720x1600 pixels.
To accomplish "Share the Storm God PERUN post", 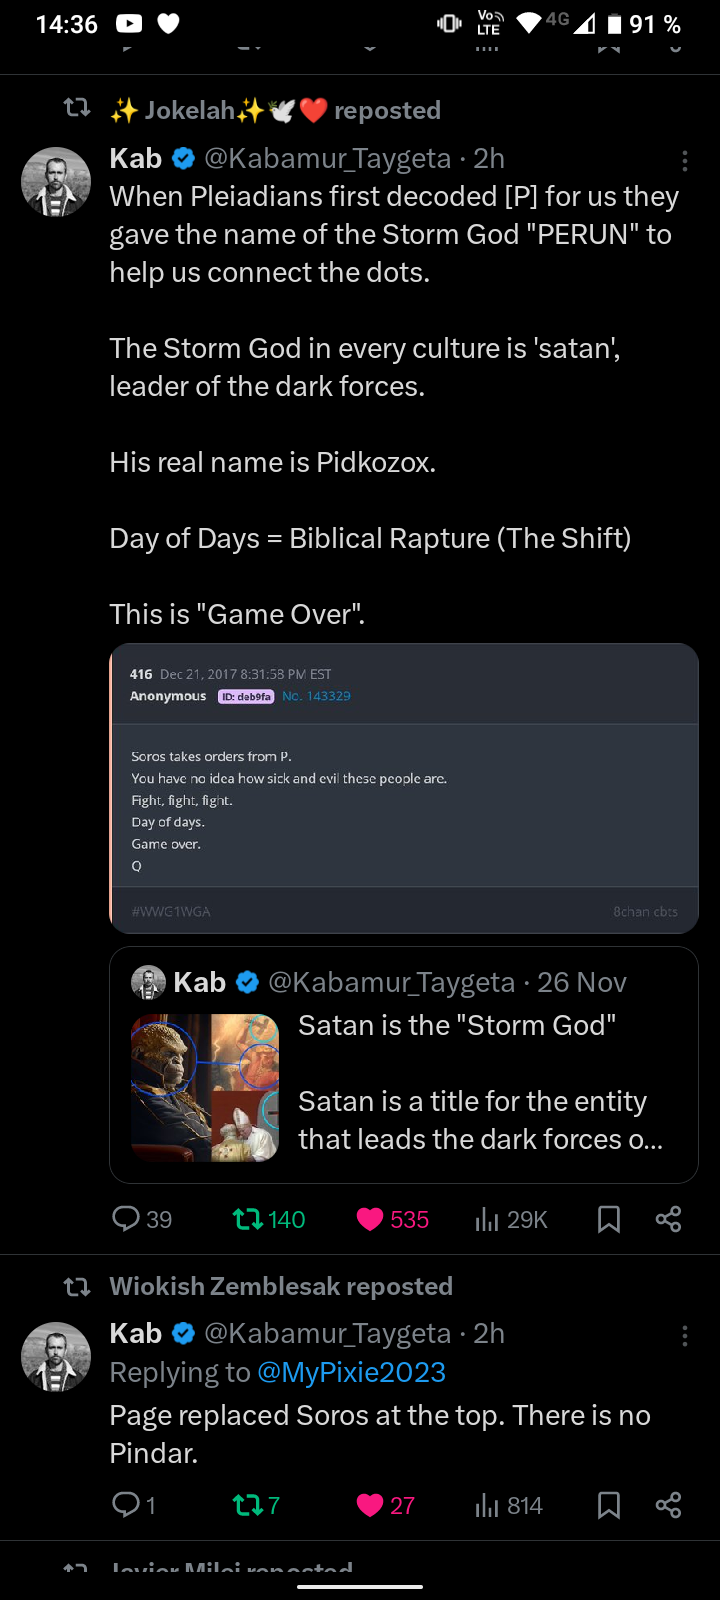I will click(x=668, y=1219).
